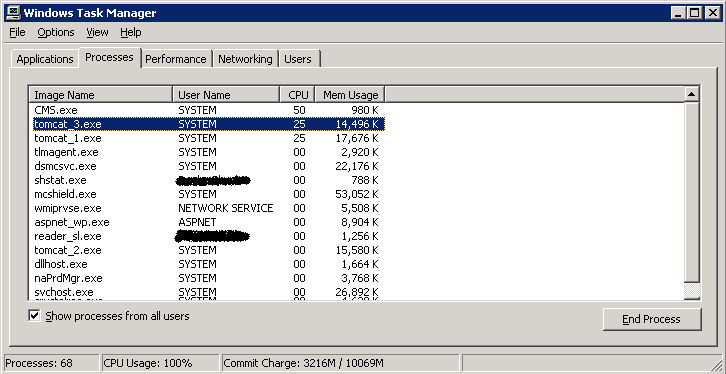Select the svchost.exe process
This screenshot has width=726, height=374.
(x=208, y=292)
